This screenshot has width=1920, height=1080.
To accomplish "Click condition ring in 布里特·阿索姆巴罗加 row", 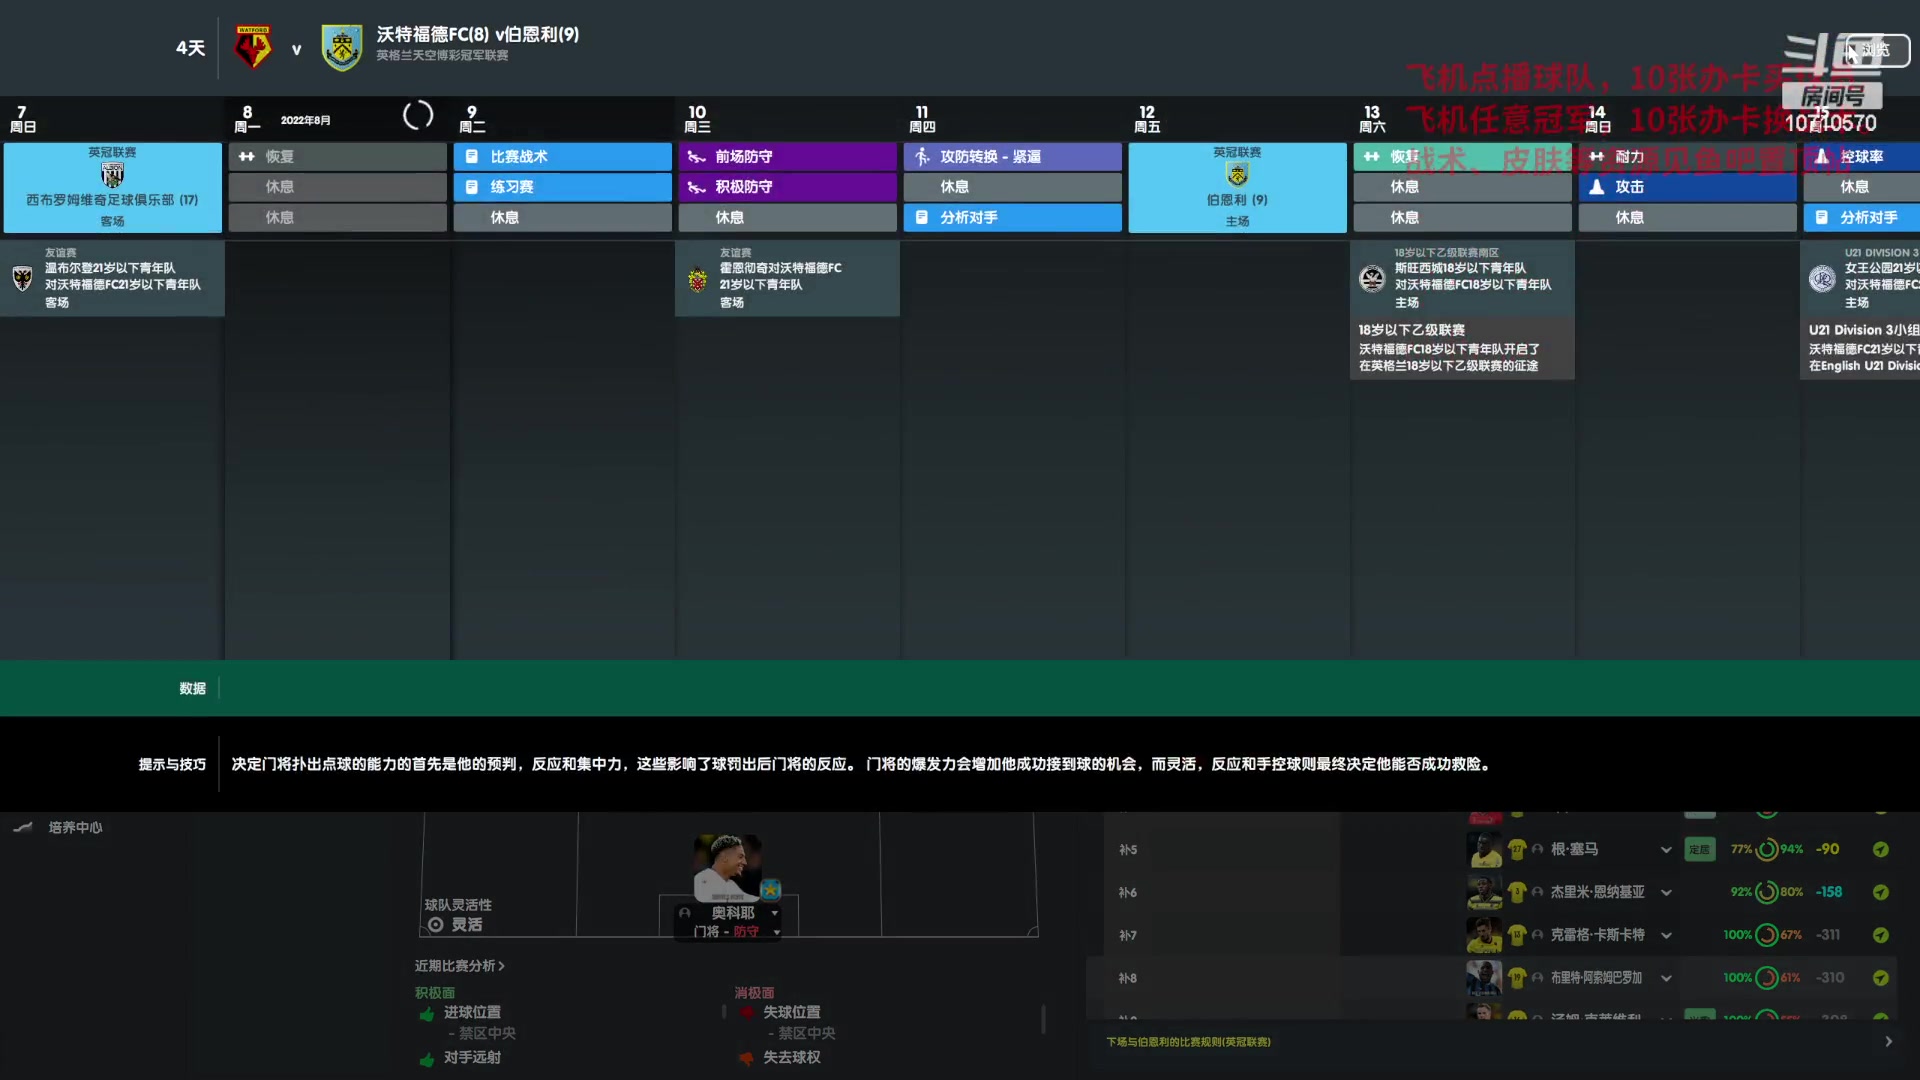I will point(1767,978).
